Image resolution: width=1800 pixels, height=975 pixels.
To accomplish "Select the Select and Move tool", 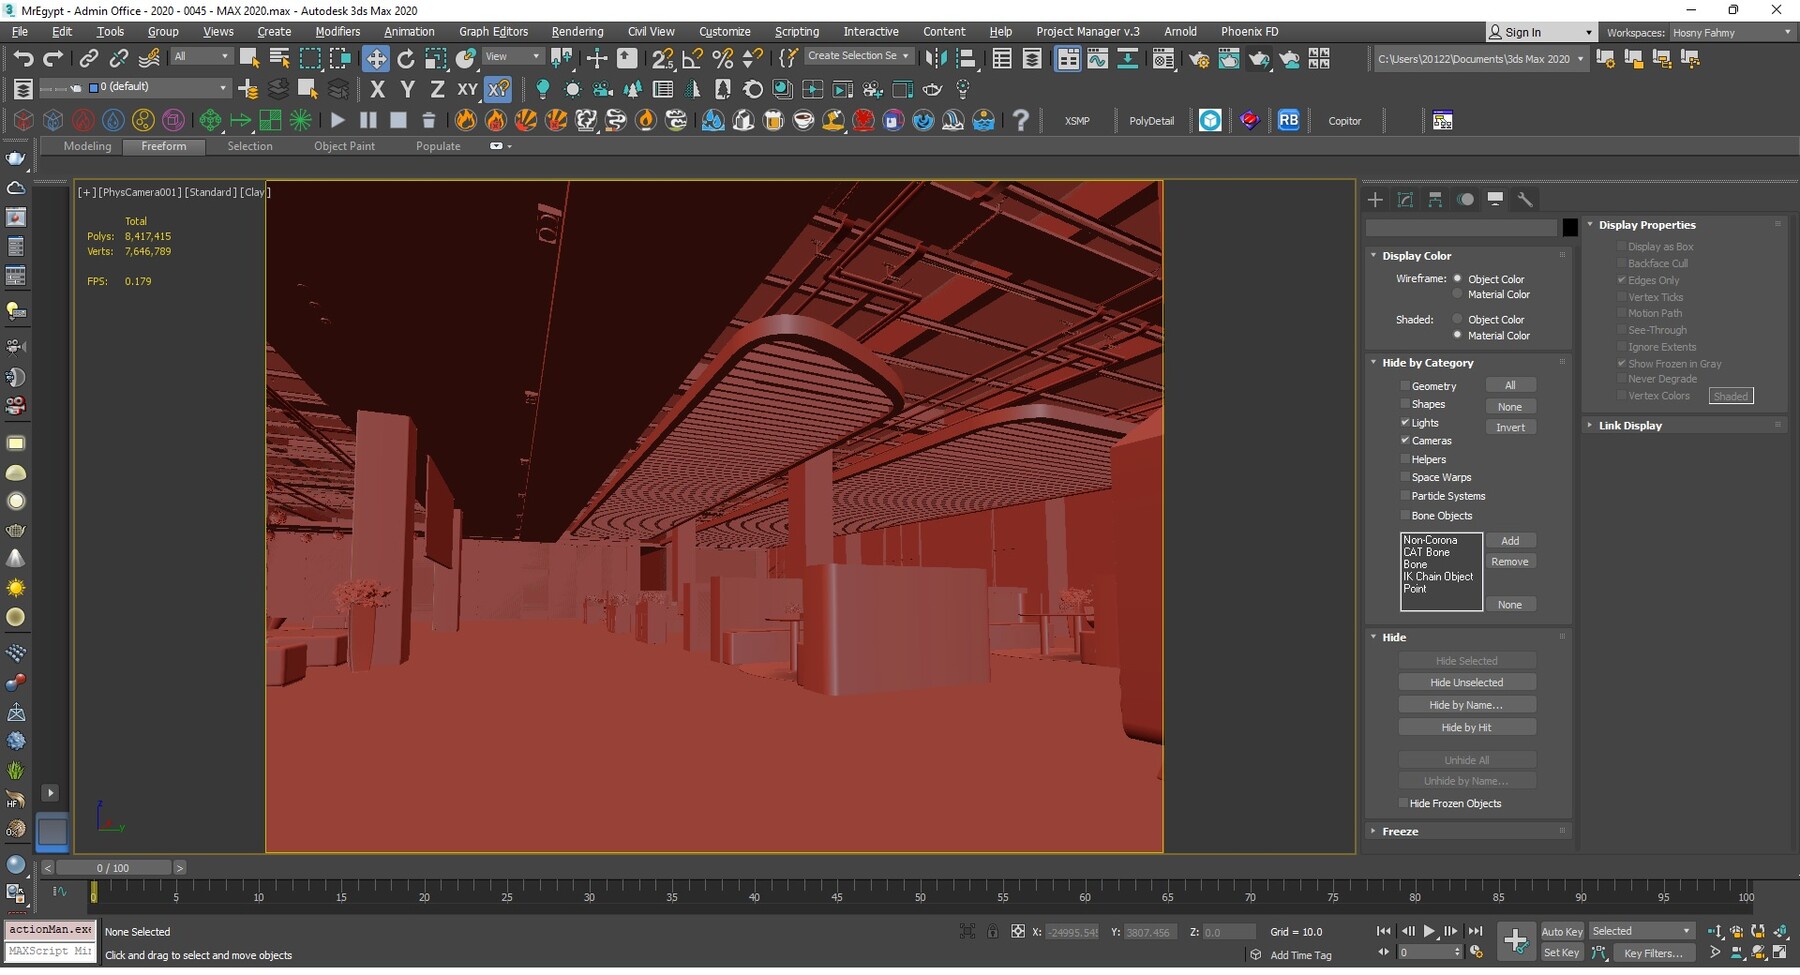I will pos(376,59).
